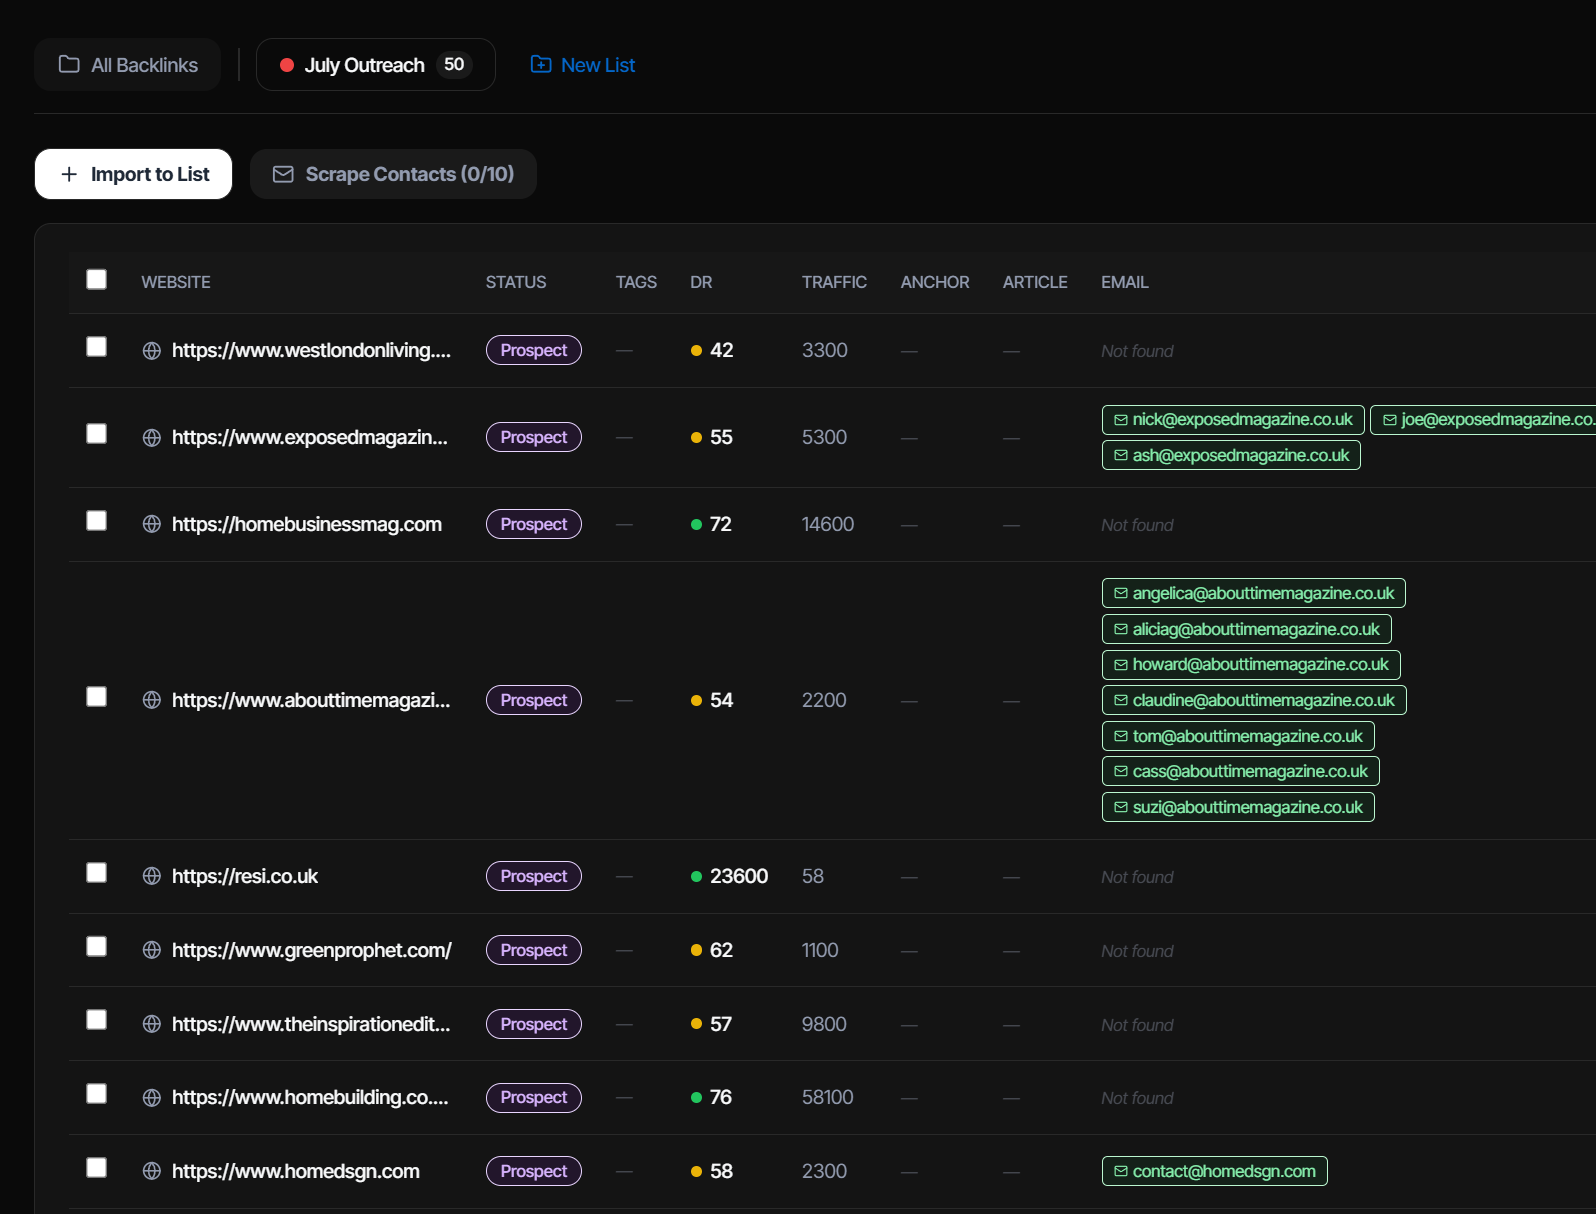Click the red dot beside July Outreach
The image size is (1596, 1214).
[x=287, y=65]
